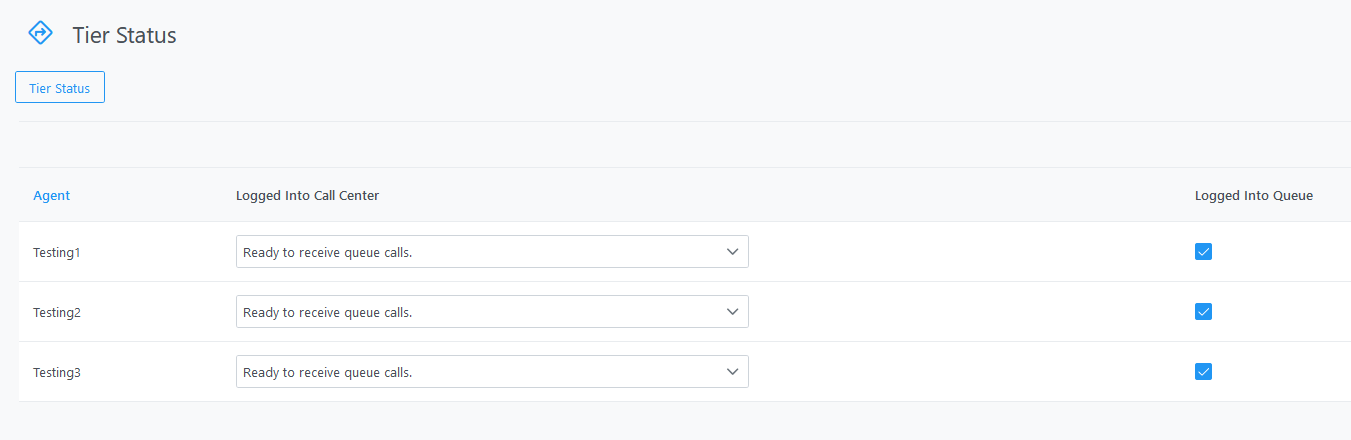This screenshot has width=1351, height=440.
Task: Click the Logged Into Call Center header
Action: 307,196
